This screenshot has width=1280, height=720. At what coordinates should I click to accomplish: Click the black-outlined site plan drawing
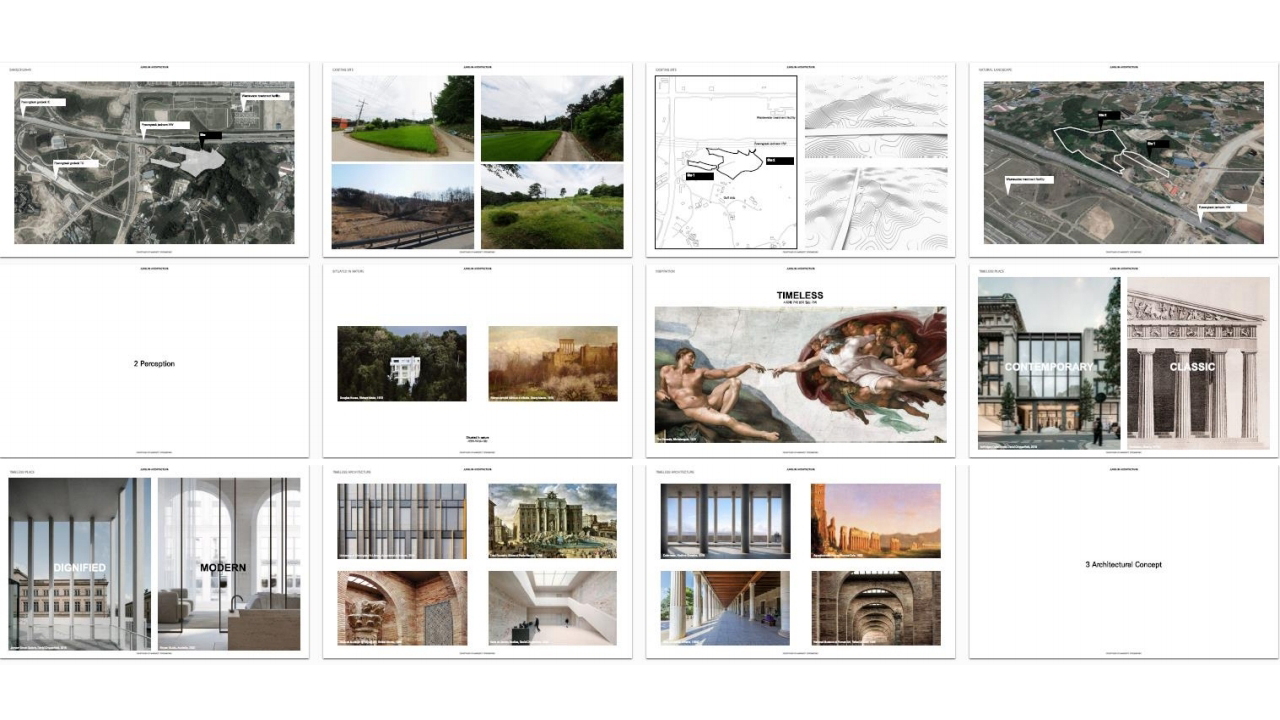click(x=726, y=162)
